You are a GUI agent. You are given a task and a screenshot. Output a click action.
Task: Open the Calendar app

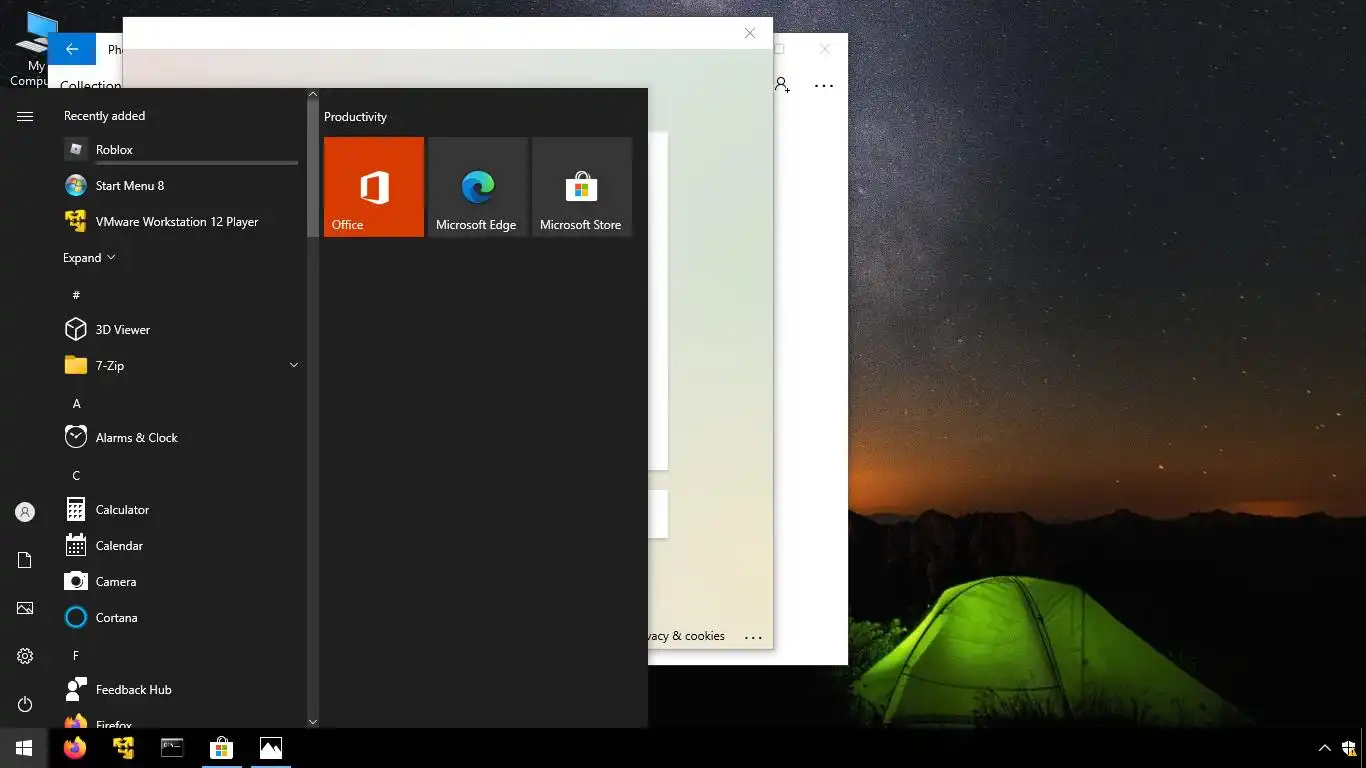tap(181, 546)
